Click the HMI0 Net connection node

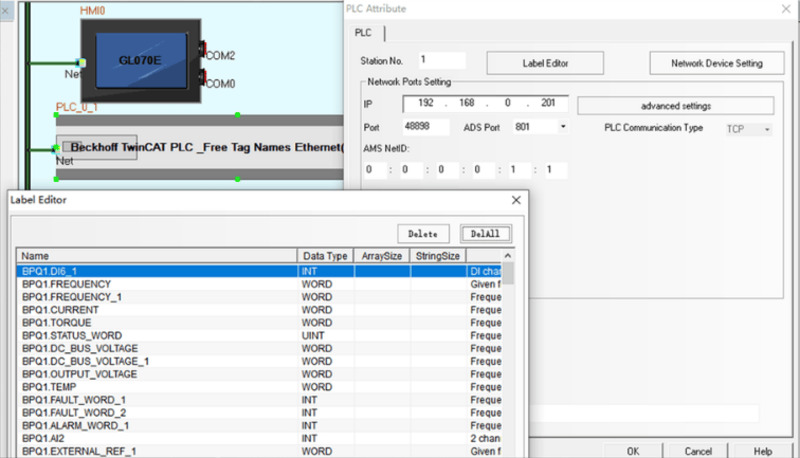pyautogui.click(x=81, y=63)
